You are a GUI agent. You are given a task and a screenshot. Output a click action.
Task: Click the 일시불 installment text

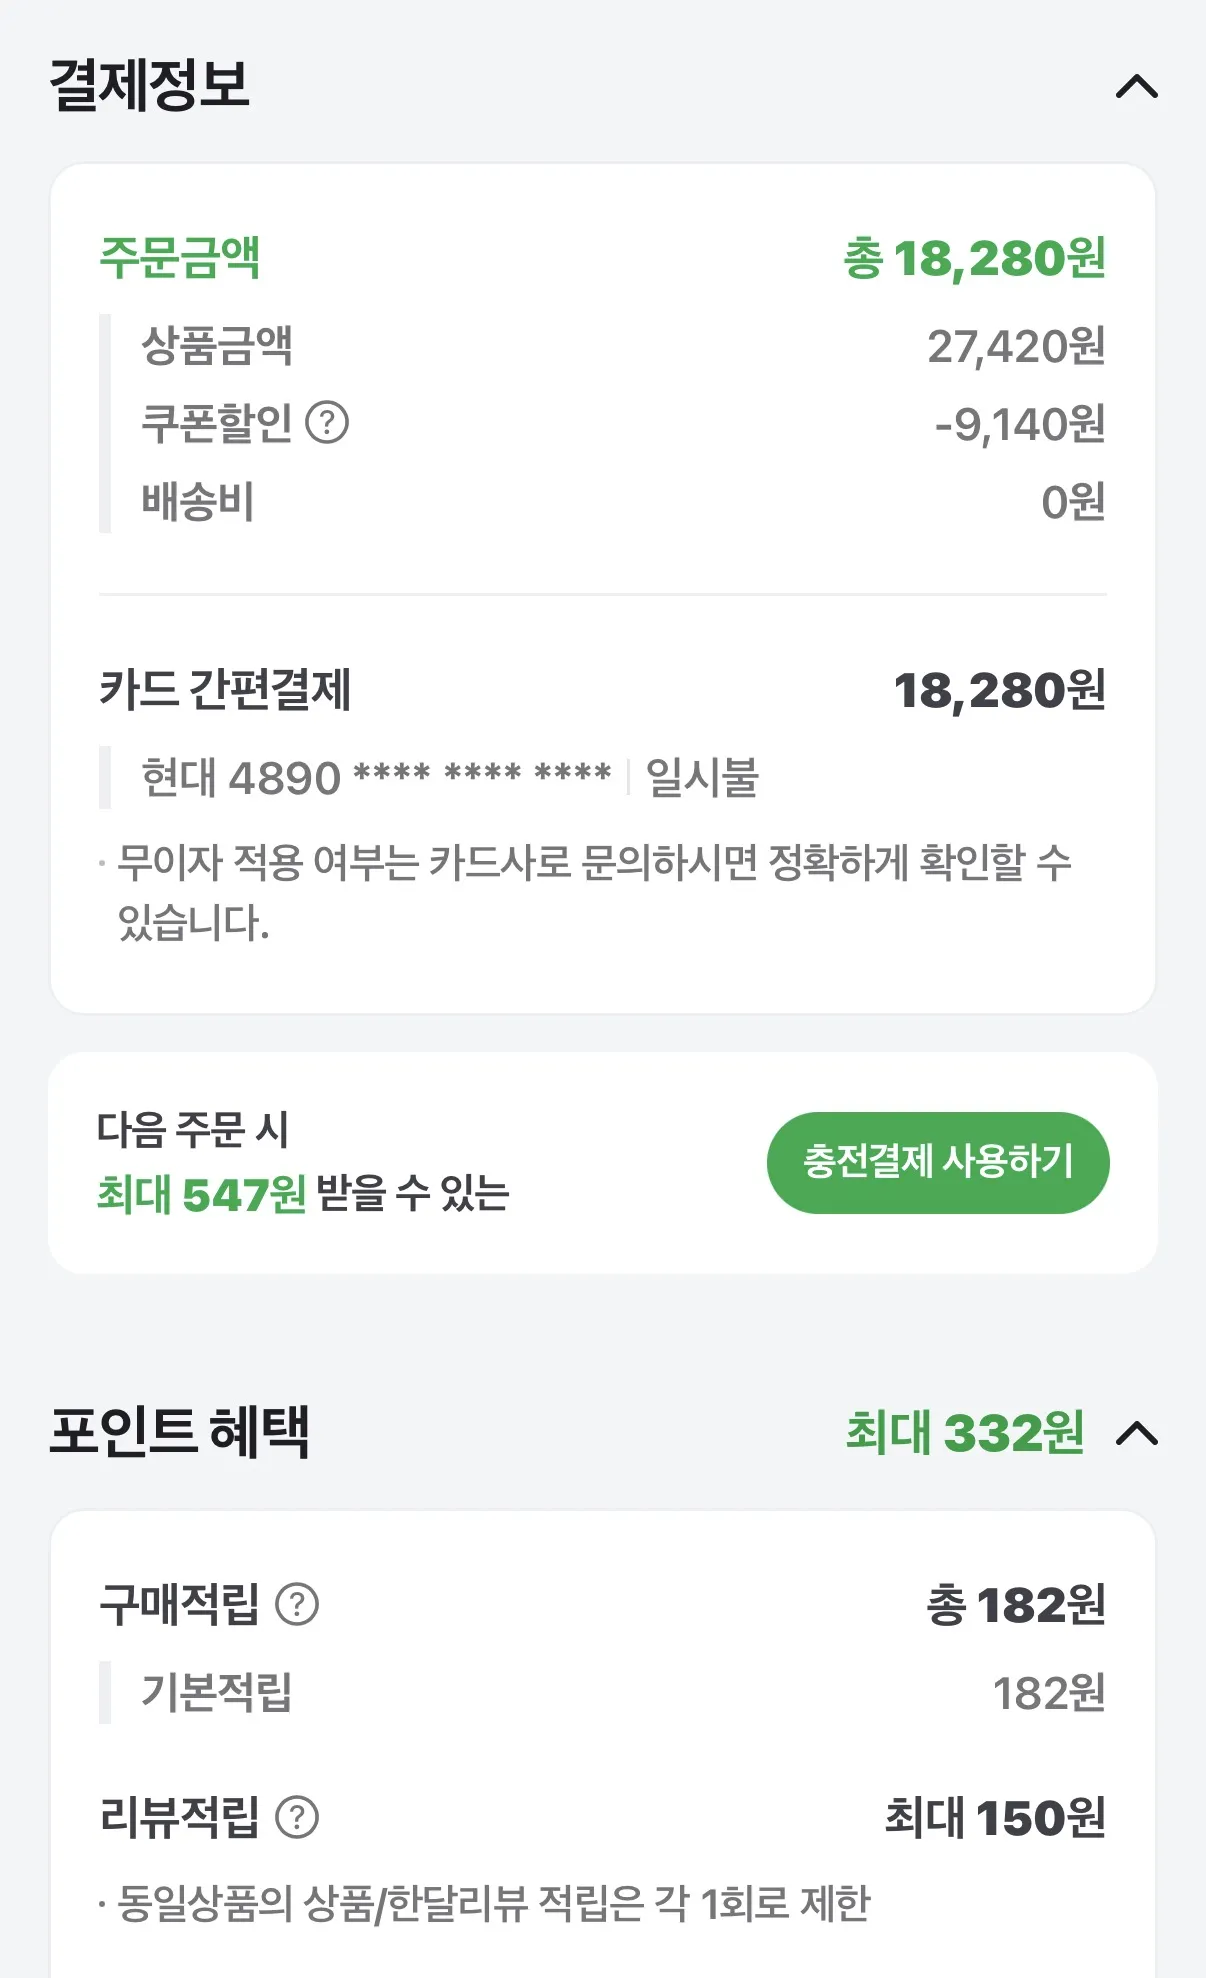702,777
